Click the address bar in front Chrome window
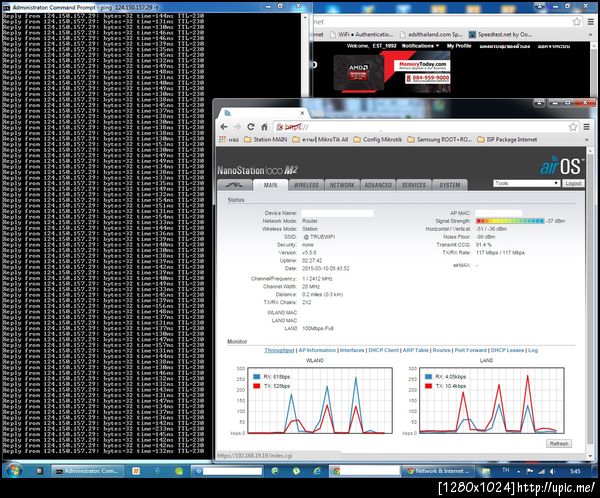This screenshot has width=600, height=498. (x=421, y=127)
